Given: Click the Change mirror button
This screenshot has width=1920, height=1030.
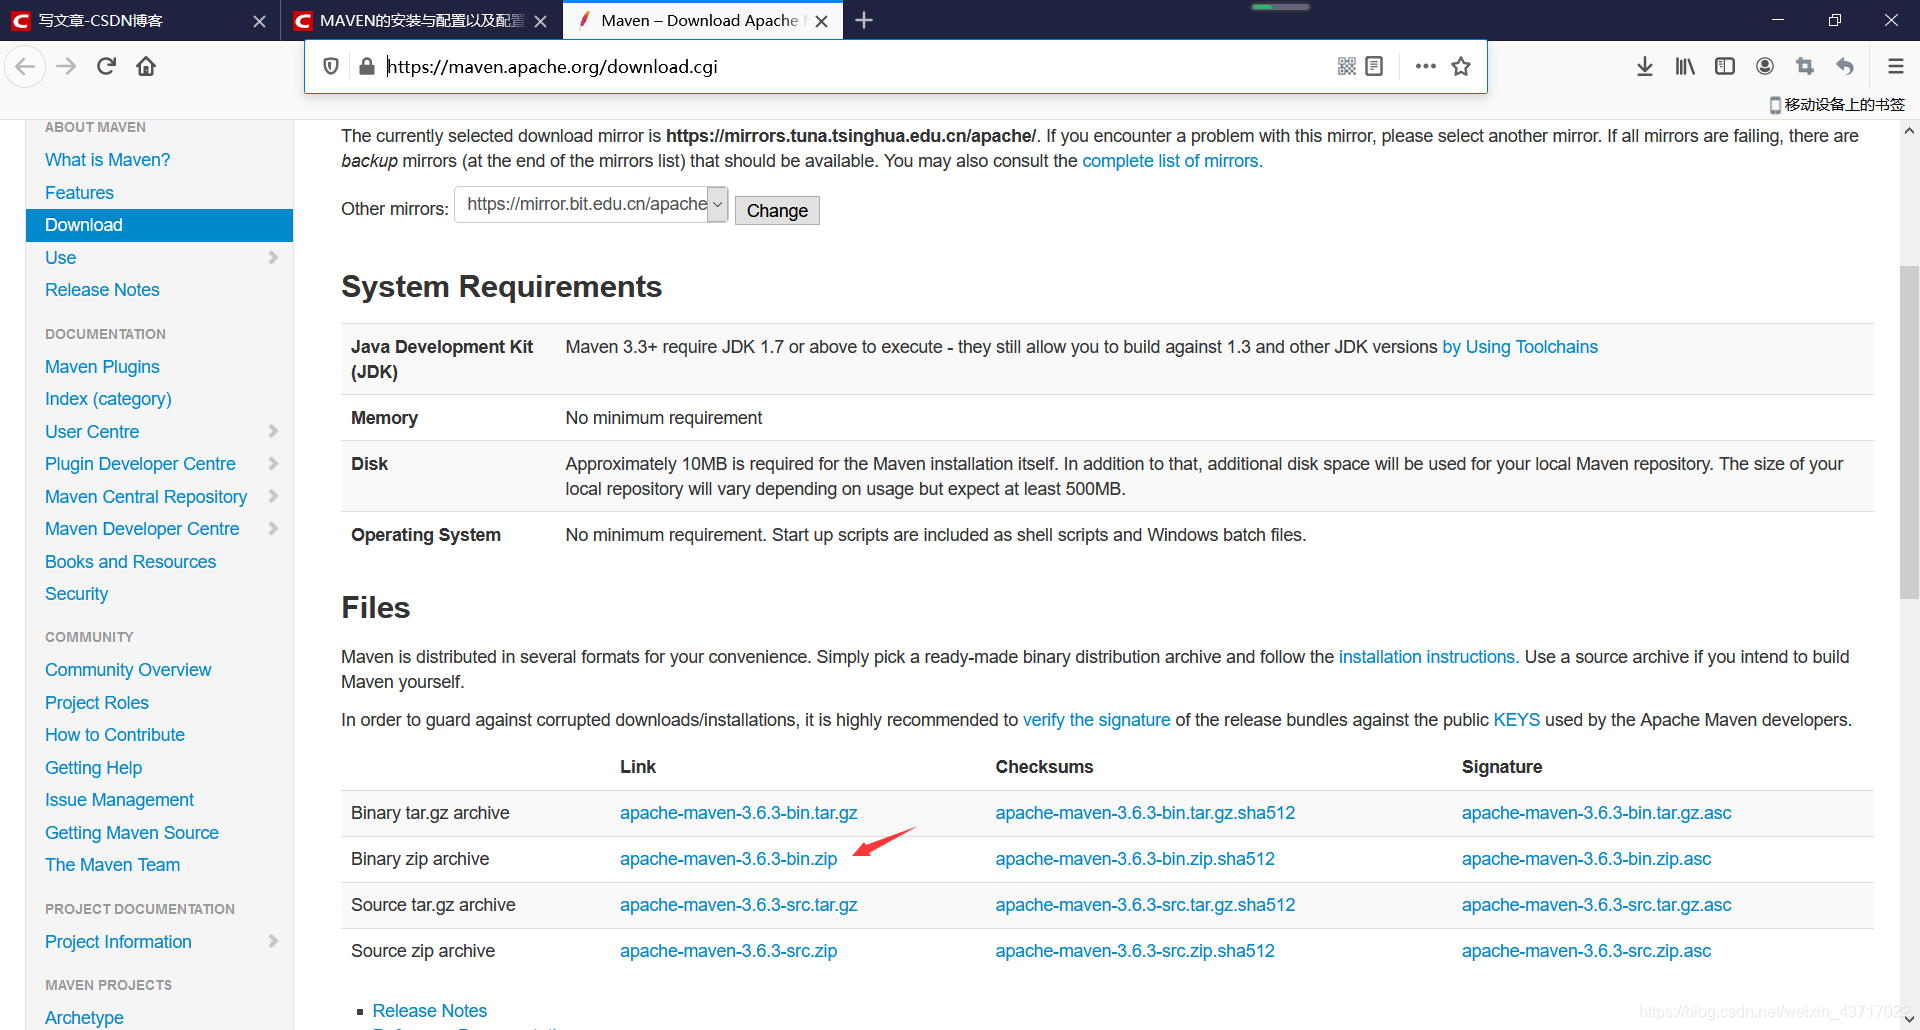Looking at the screenshot, I should 777,210.
